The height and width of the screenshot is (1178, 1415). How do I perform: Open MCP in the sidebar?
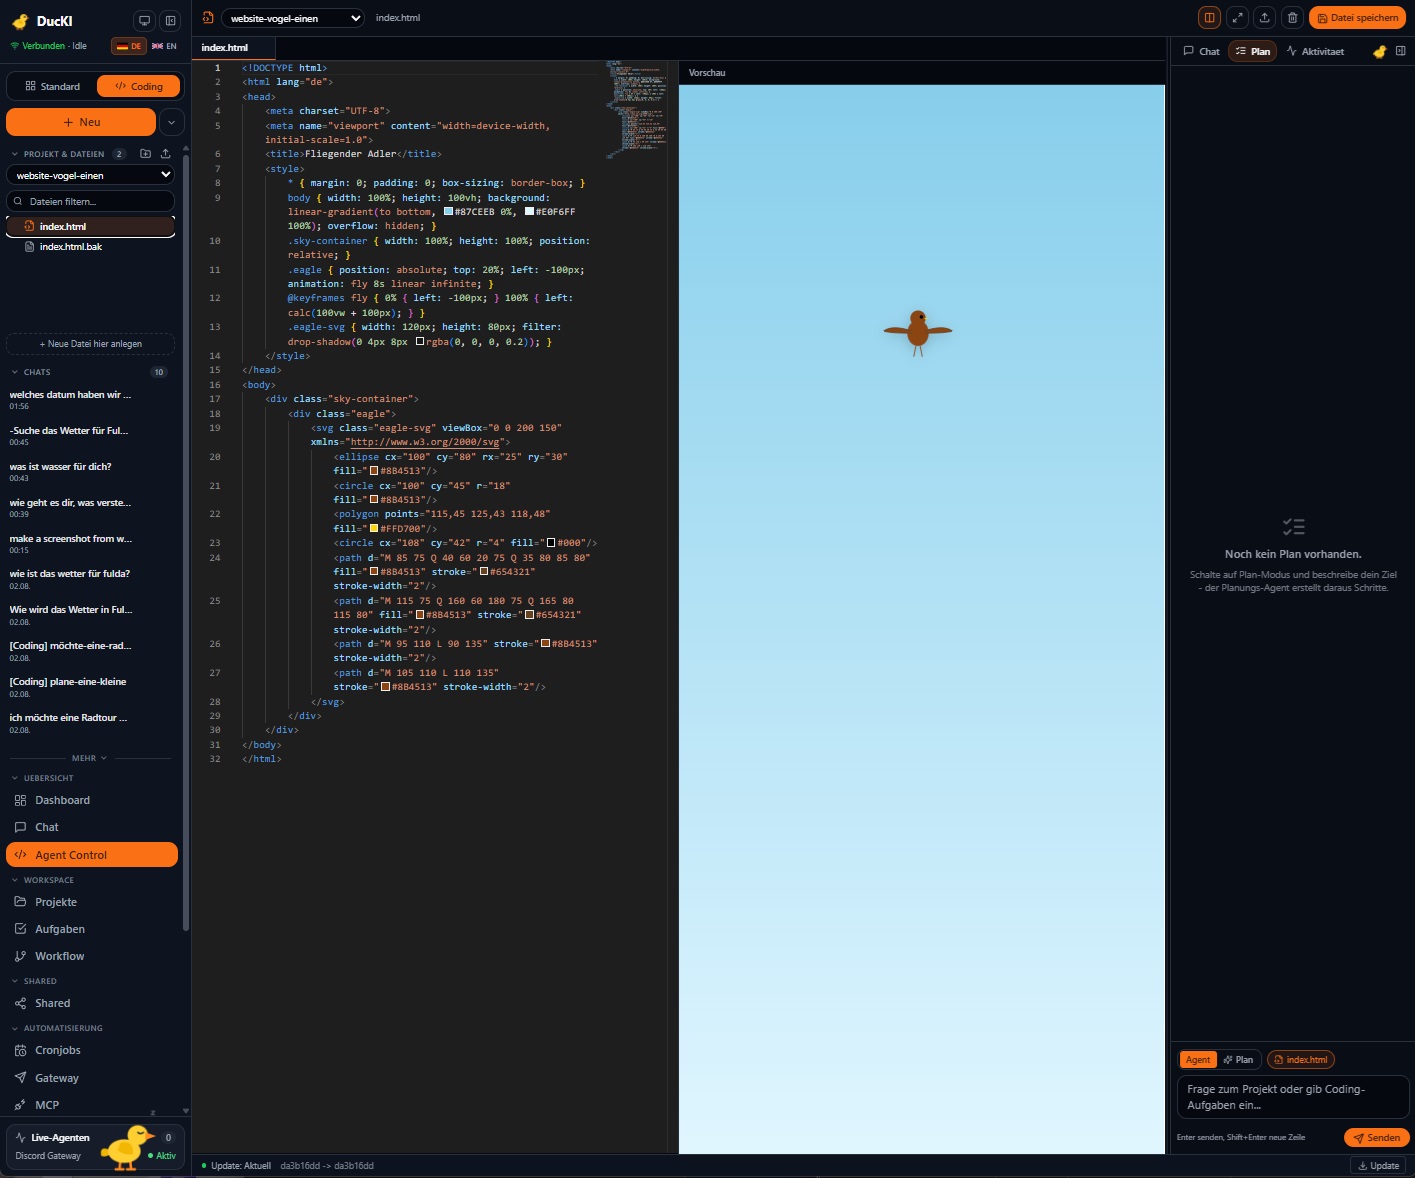tap(94, 1105)
